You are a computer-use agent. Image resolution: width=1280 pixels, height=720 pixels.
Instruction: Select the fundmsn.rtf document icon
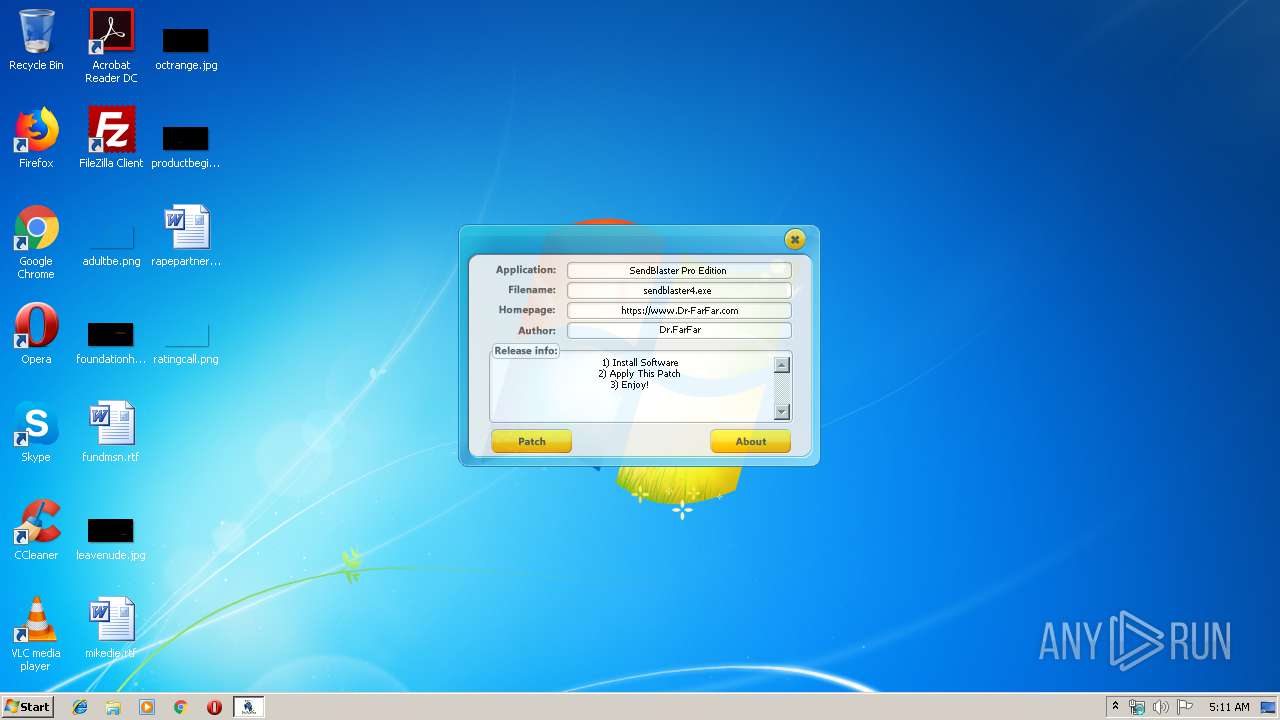tap(111, 432)
